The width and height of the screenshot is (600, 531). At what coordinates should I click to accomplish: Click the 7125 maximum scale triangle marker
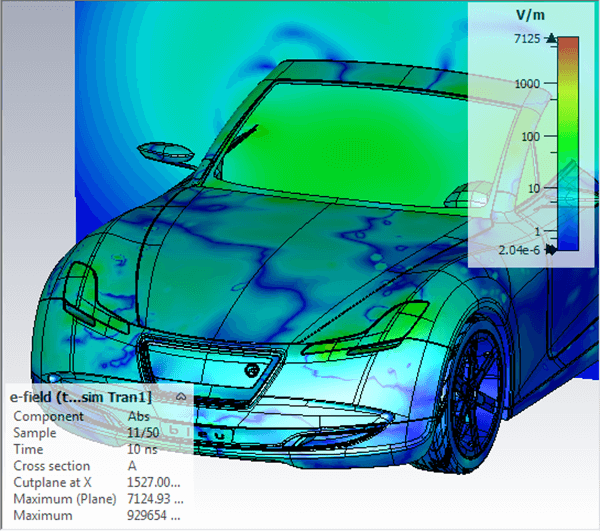[x=549, y=38]
